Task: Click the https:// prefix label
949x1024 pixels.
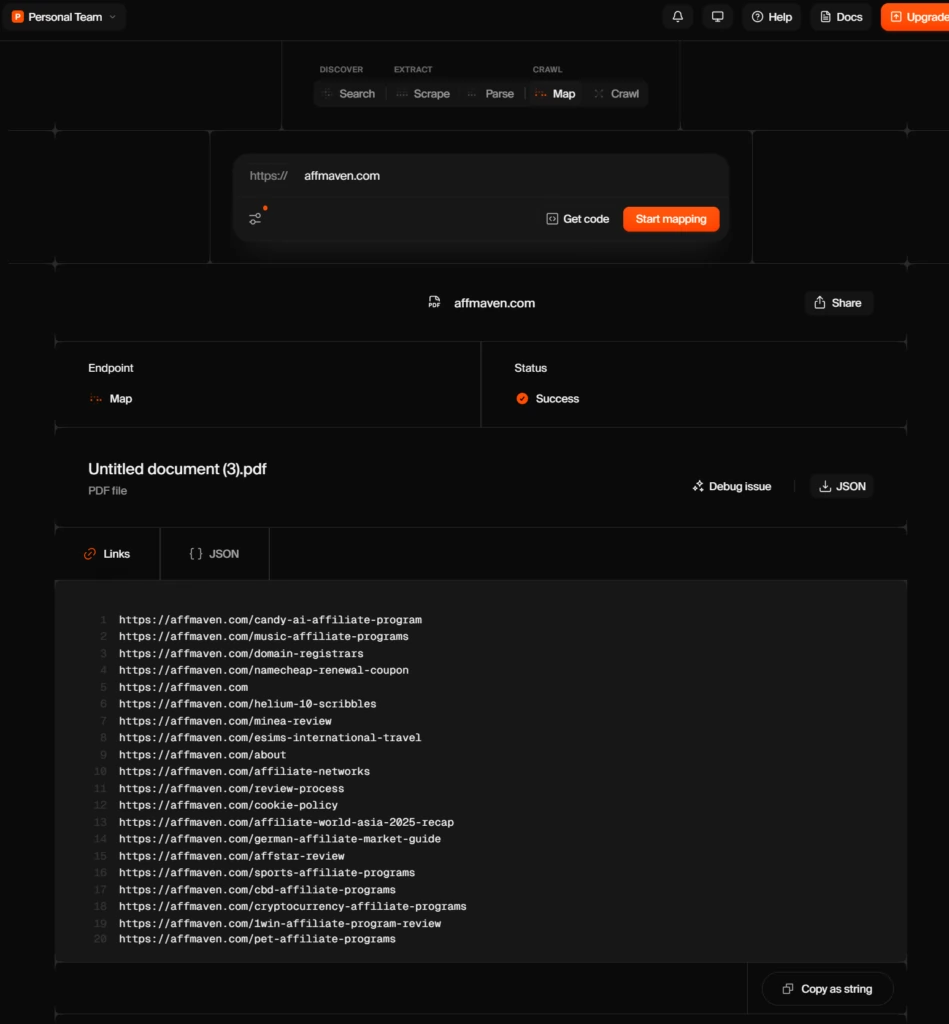Action: coord(268,176)
